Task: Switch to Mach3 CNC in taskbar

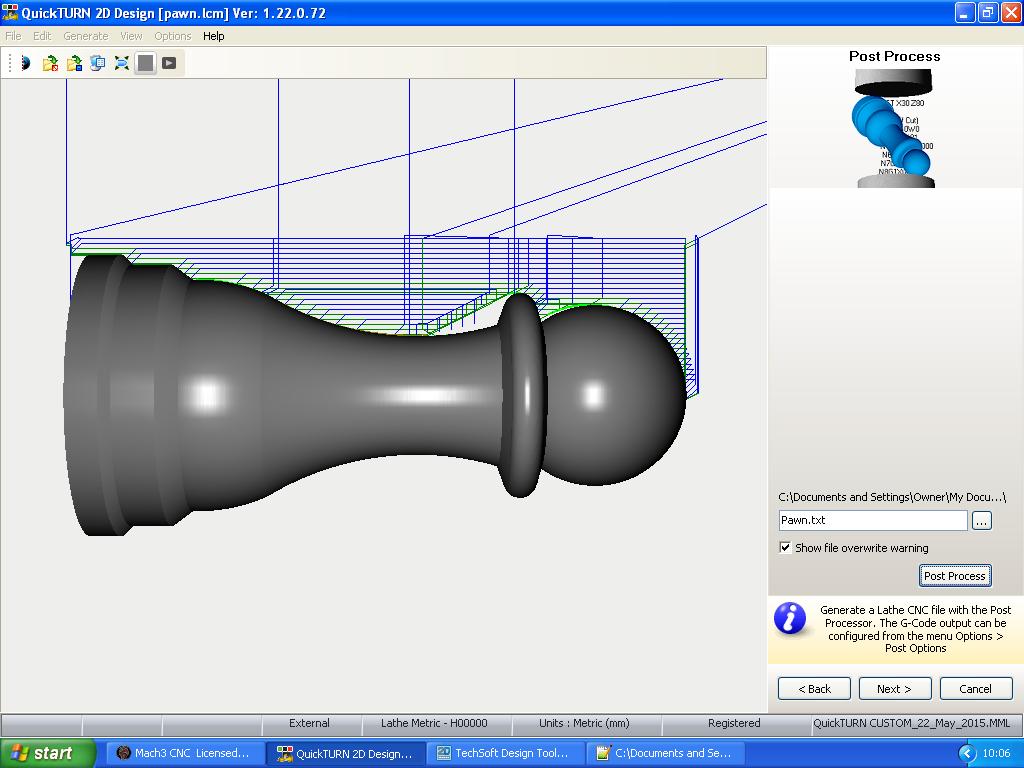Action: (x=184, y=753)
